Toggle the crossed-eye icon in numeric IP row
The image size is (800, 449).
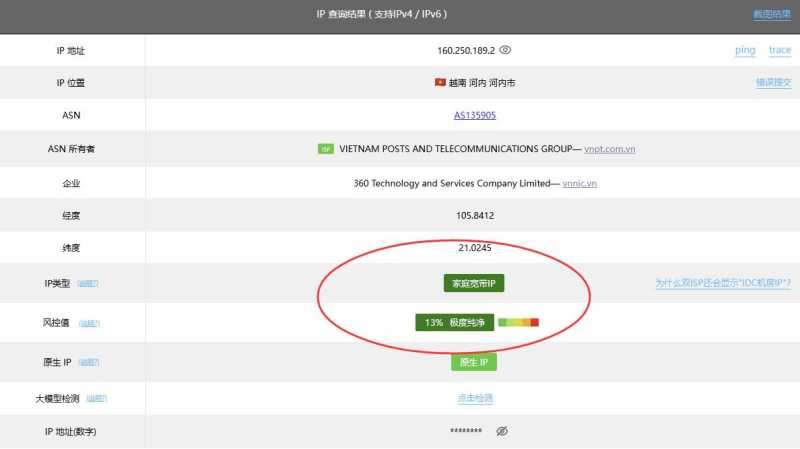coord(502,431)
